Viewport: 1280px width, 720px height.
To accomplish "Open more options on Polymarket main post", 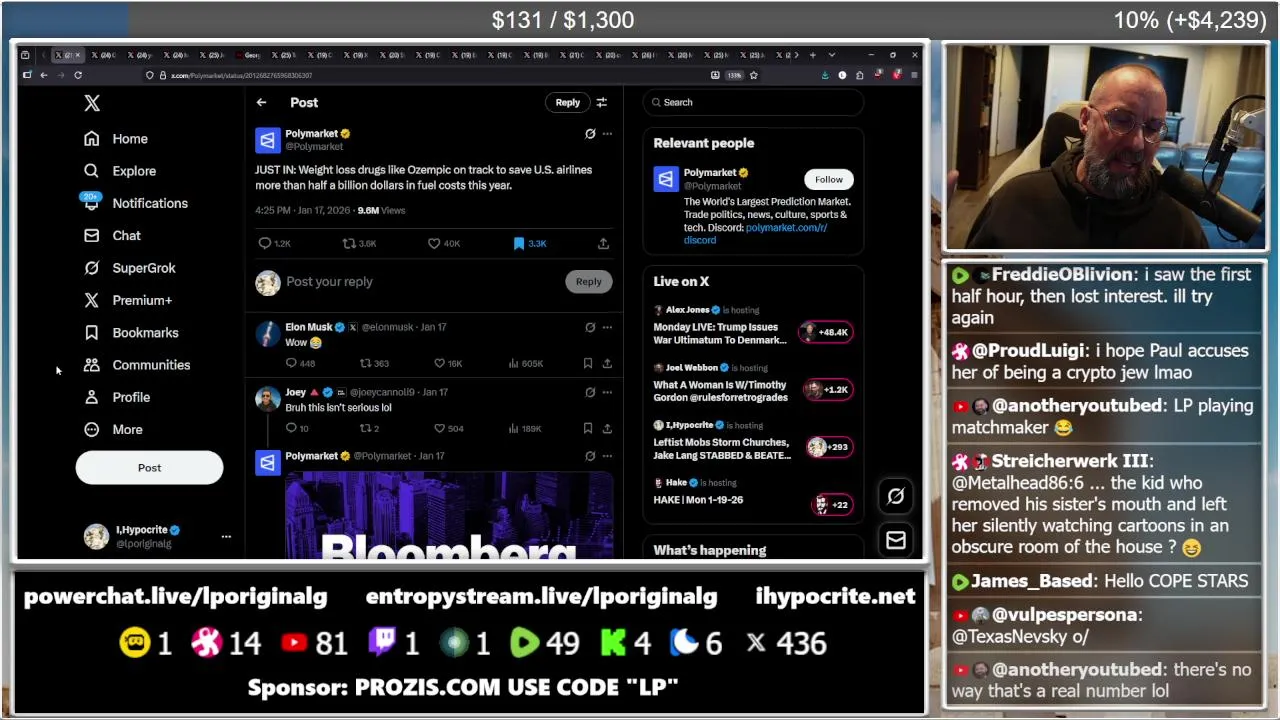I will tap(607, 133).
